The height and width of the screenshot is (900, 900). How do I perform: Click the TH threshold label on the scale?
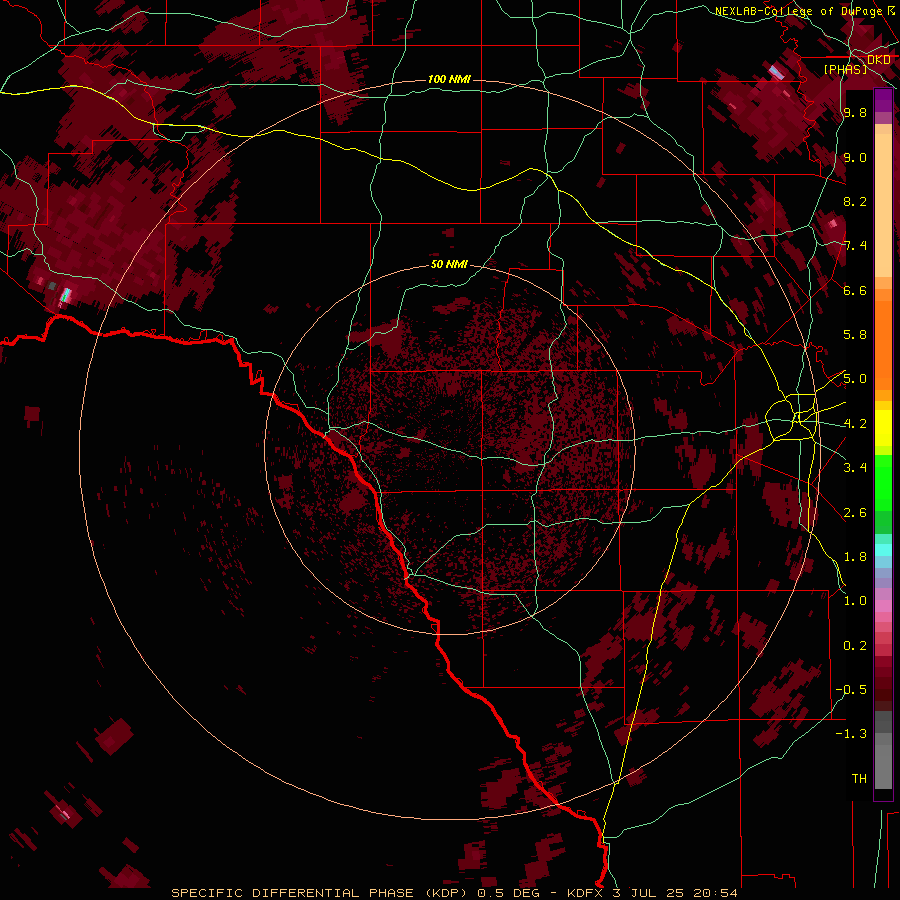[859, 778]
